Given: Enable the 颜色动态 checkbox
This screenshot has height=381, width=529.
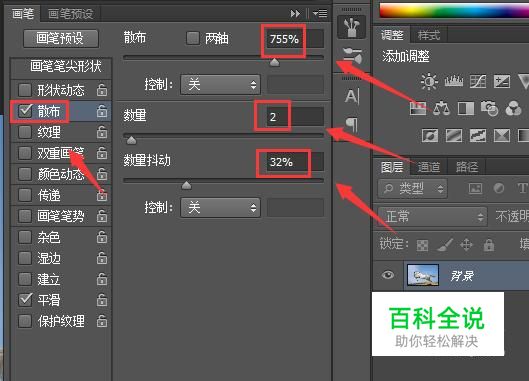Looking at the screenshot, I should [25, 174].
